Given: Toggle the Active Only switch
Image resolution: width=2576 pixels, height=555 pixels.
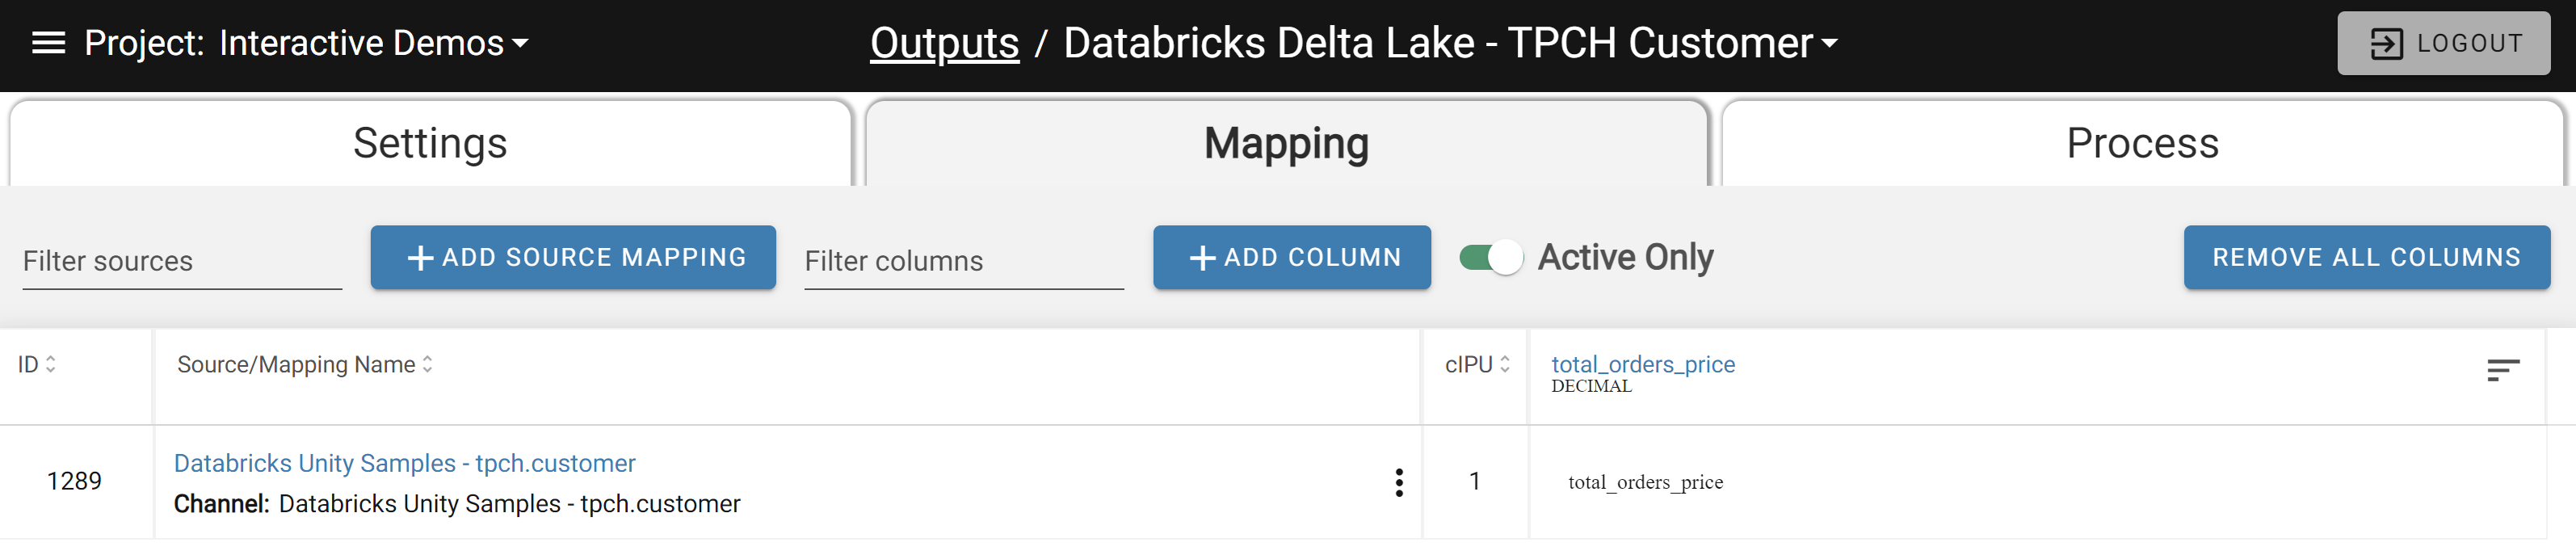Looking at the screenshot, I should [1491, 258].
